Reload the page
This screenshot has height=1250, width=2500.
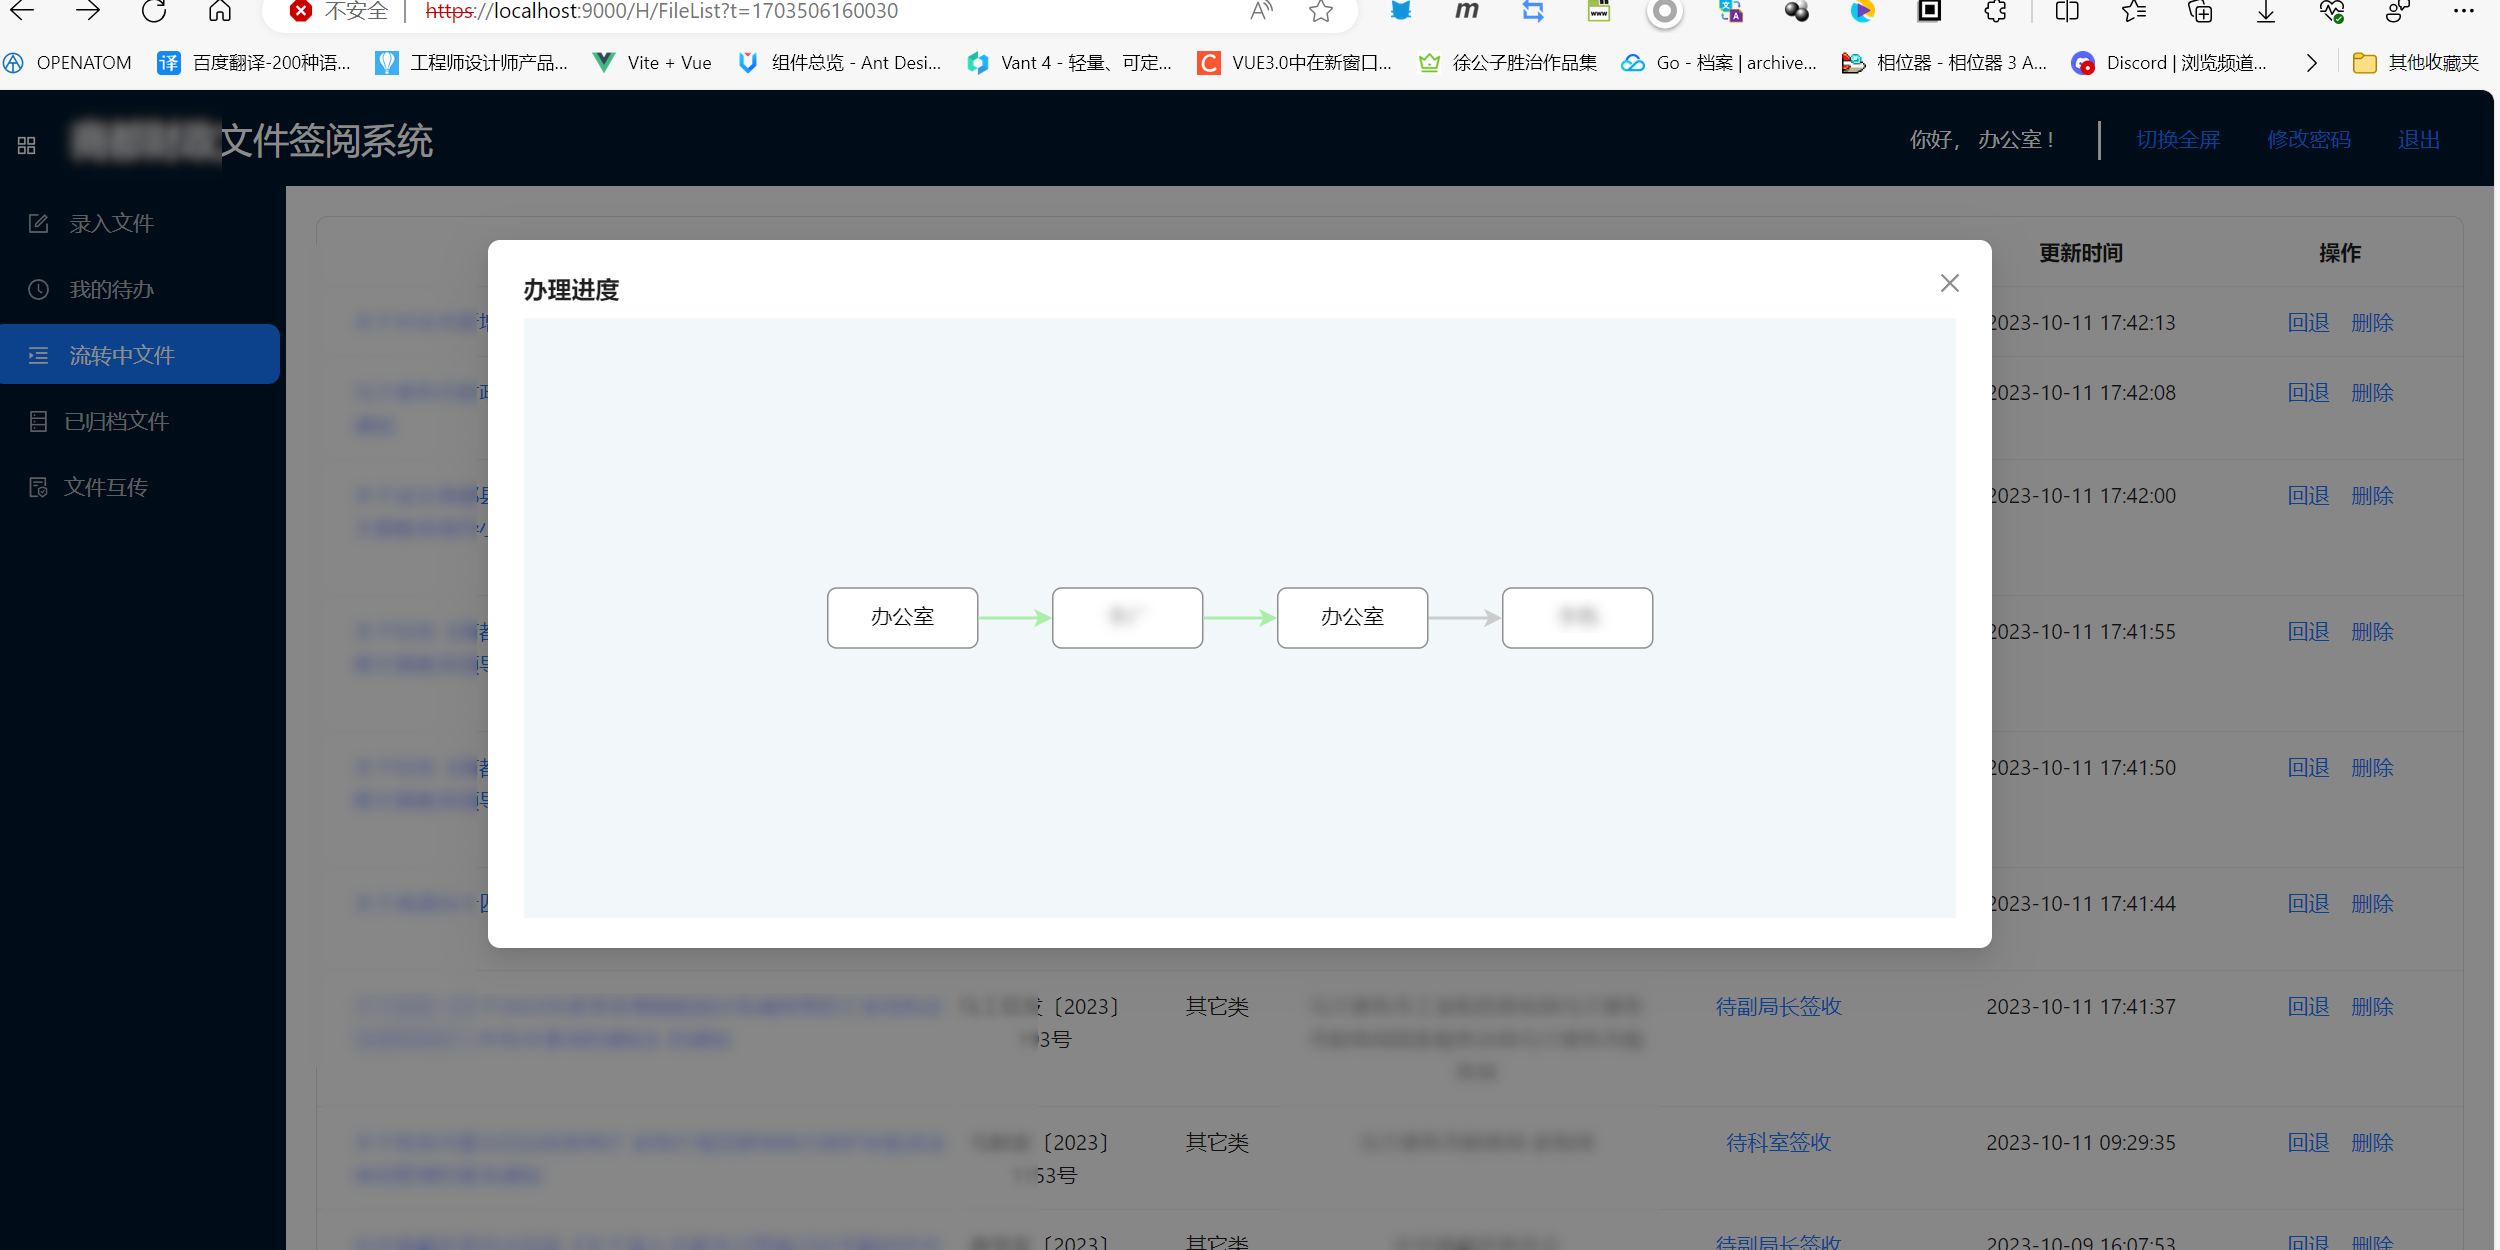[154, 11]
